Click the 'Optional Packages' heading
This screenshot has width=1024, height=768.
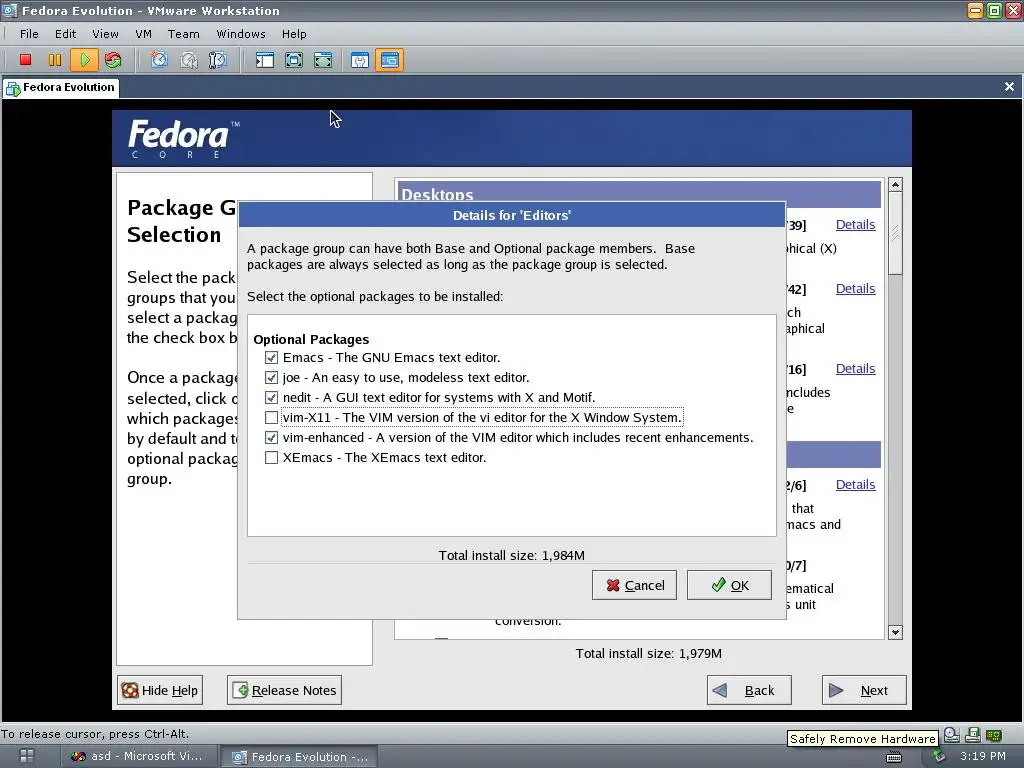click(311, 340)
